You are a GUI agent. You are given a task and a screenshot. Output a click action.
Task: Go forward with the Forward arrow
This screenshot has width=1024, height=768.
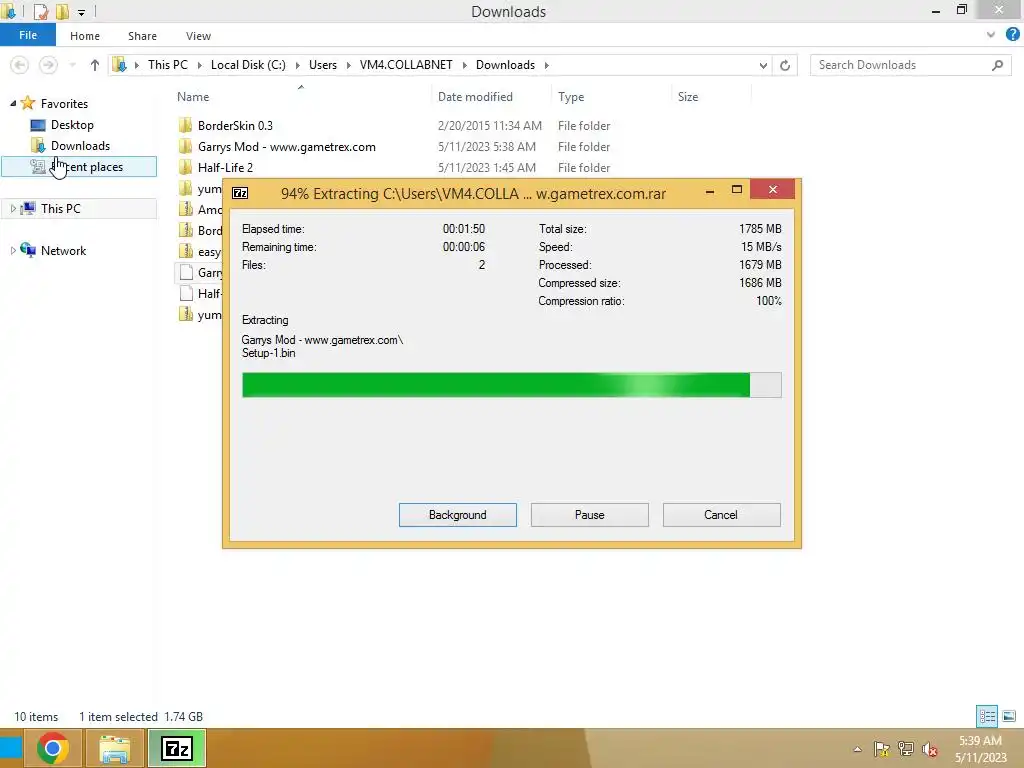click(48, 65)
